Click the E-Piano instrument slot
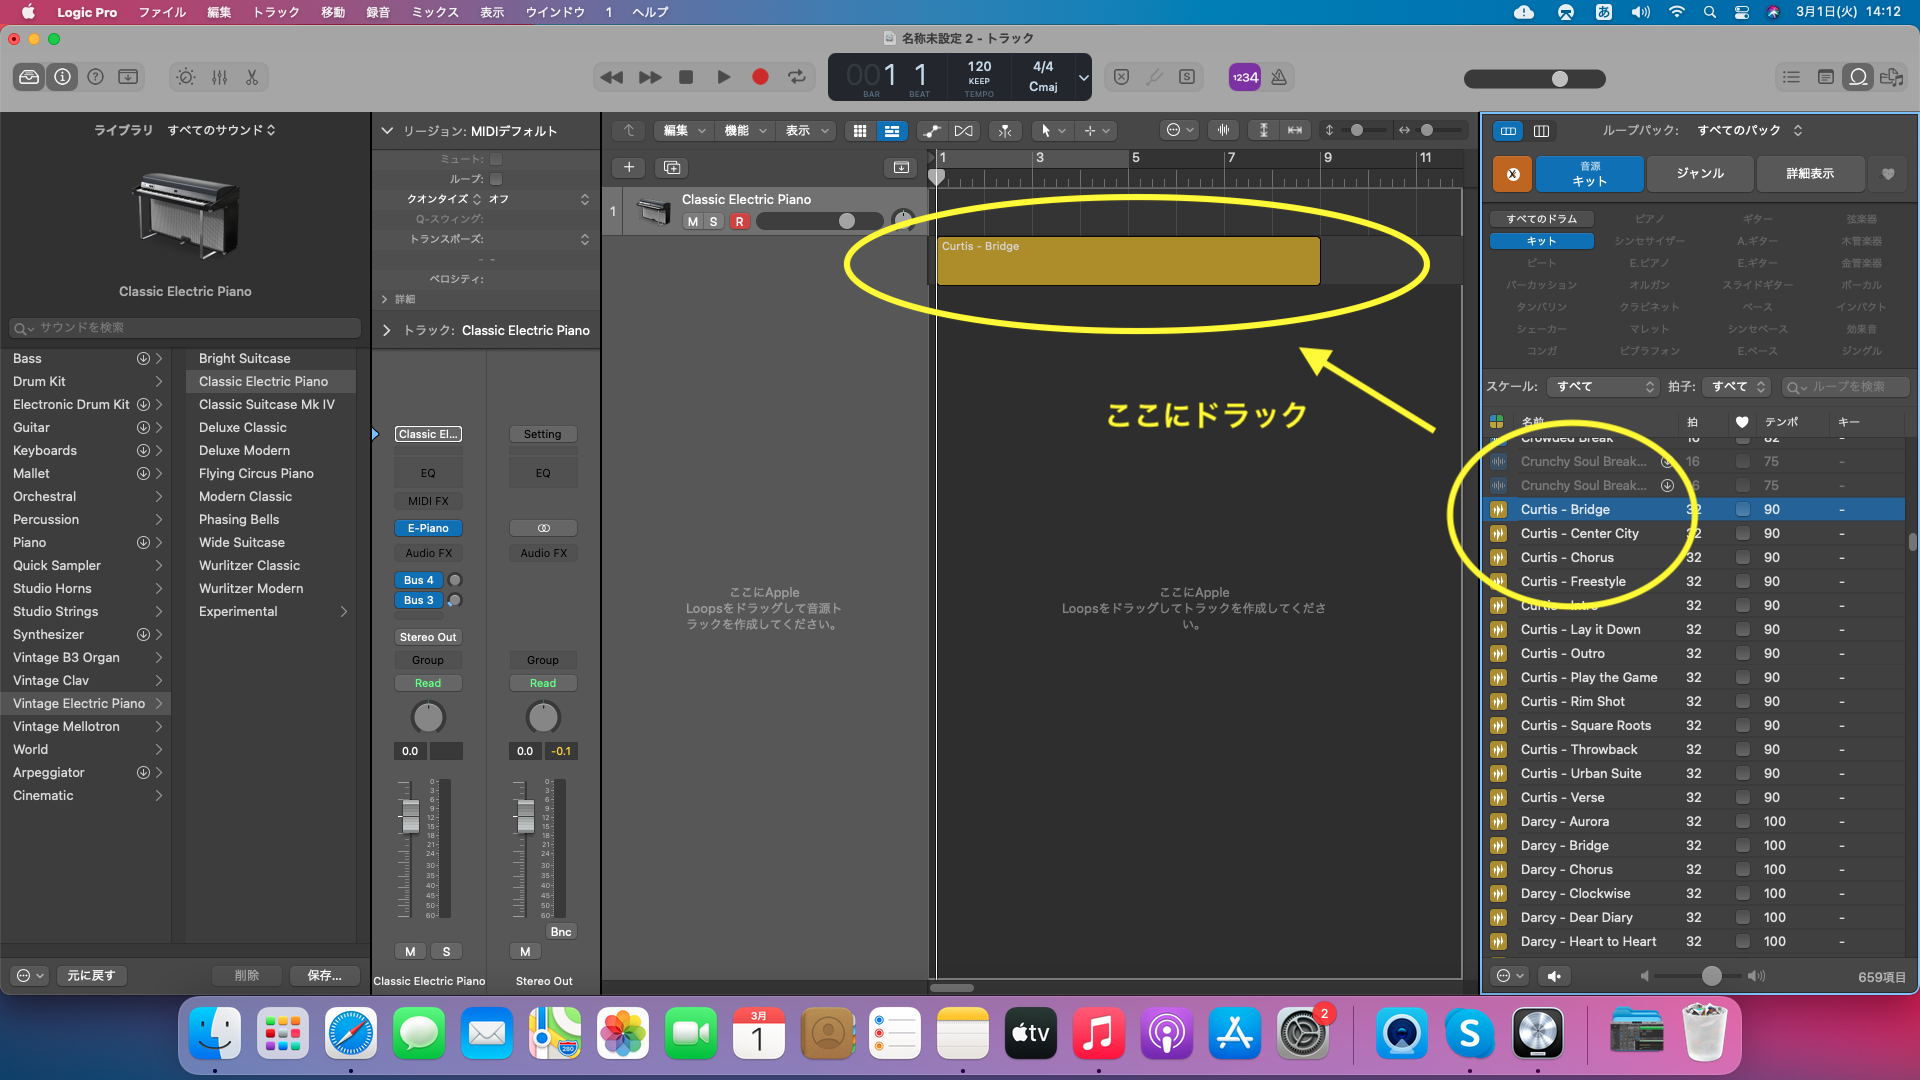 click(428, 528)
